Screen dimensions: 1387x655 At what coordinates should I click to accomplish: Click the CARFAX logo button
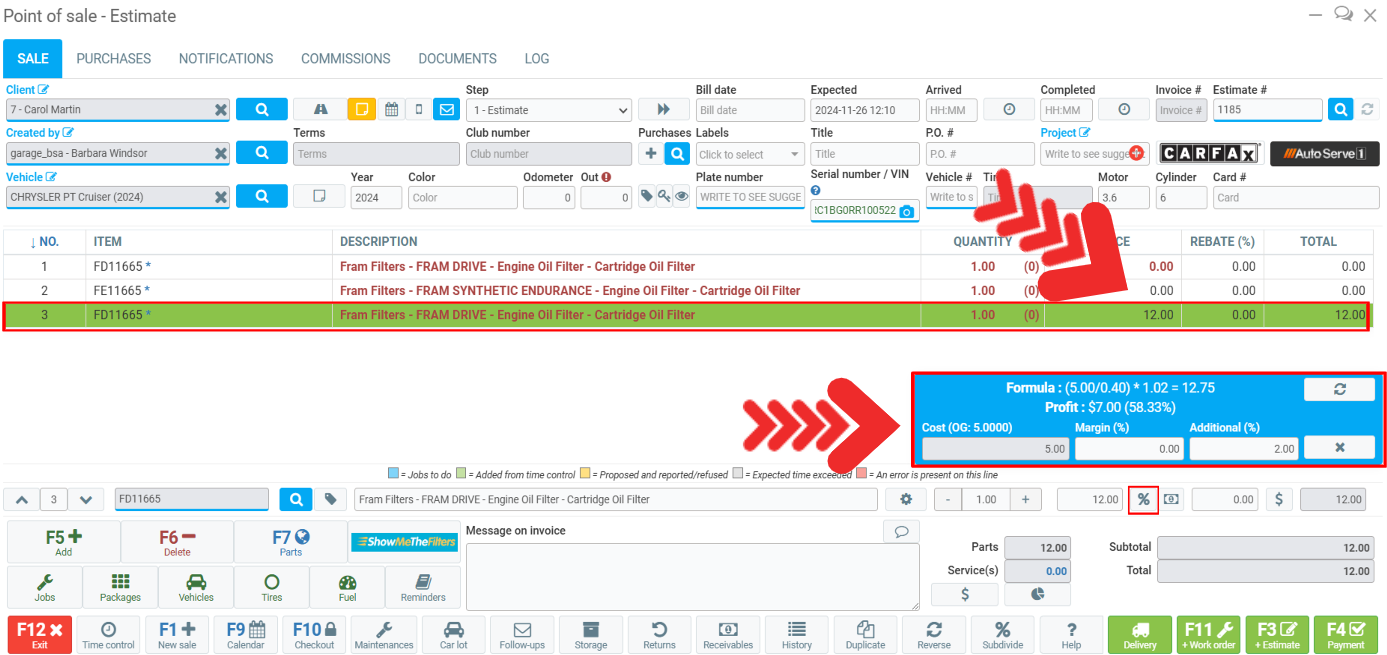1210,154
